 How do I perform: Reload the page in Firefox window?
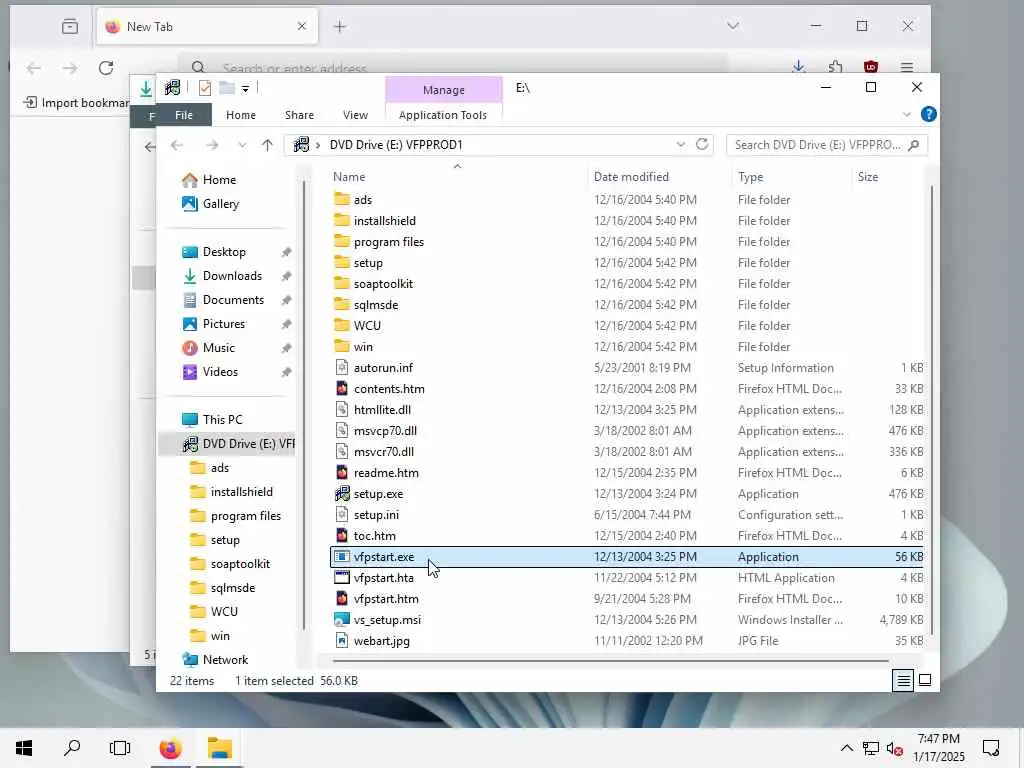106,68
